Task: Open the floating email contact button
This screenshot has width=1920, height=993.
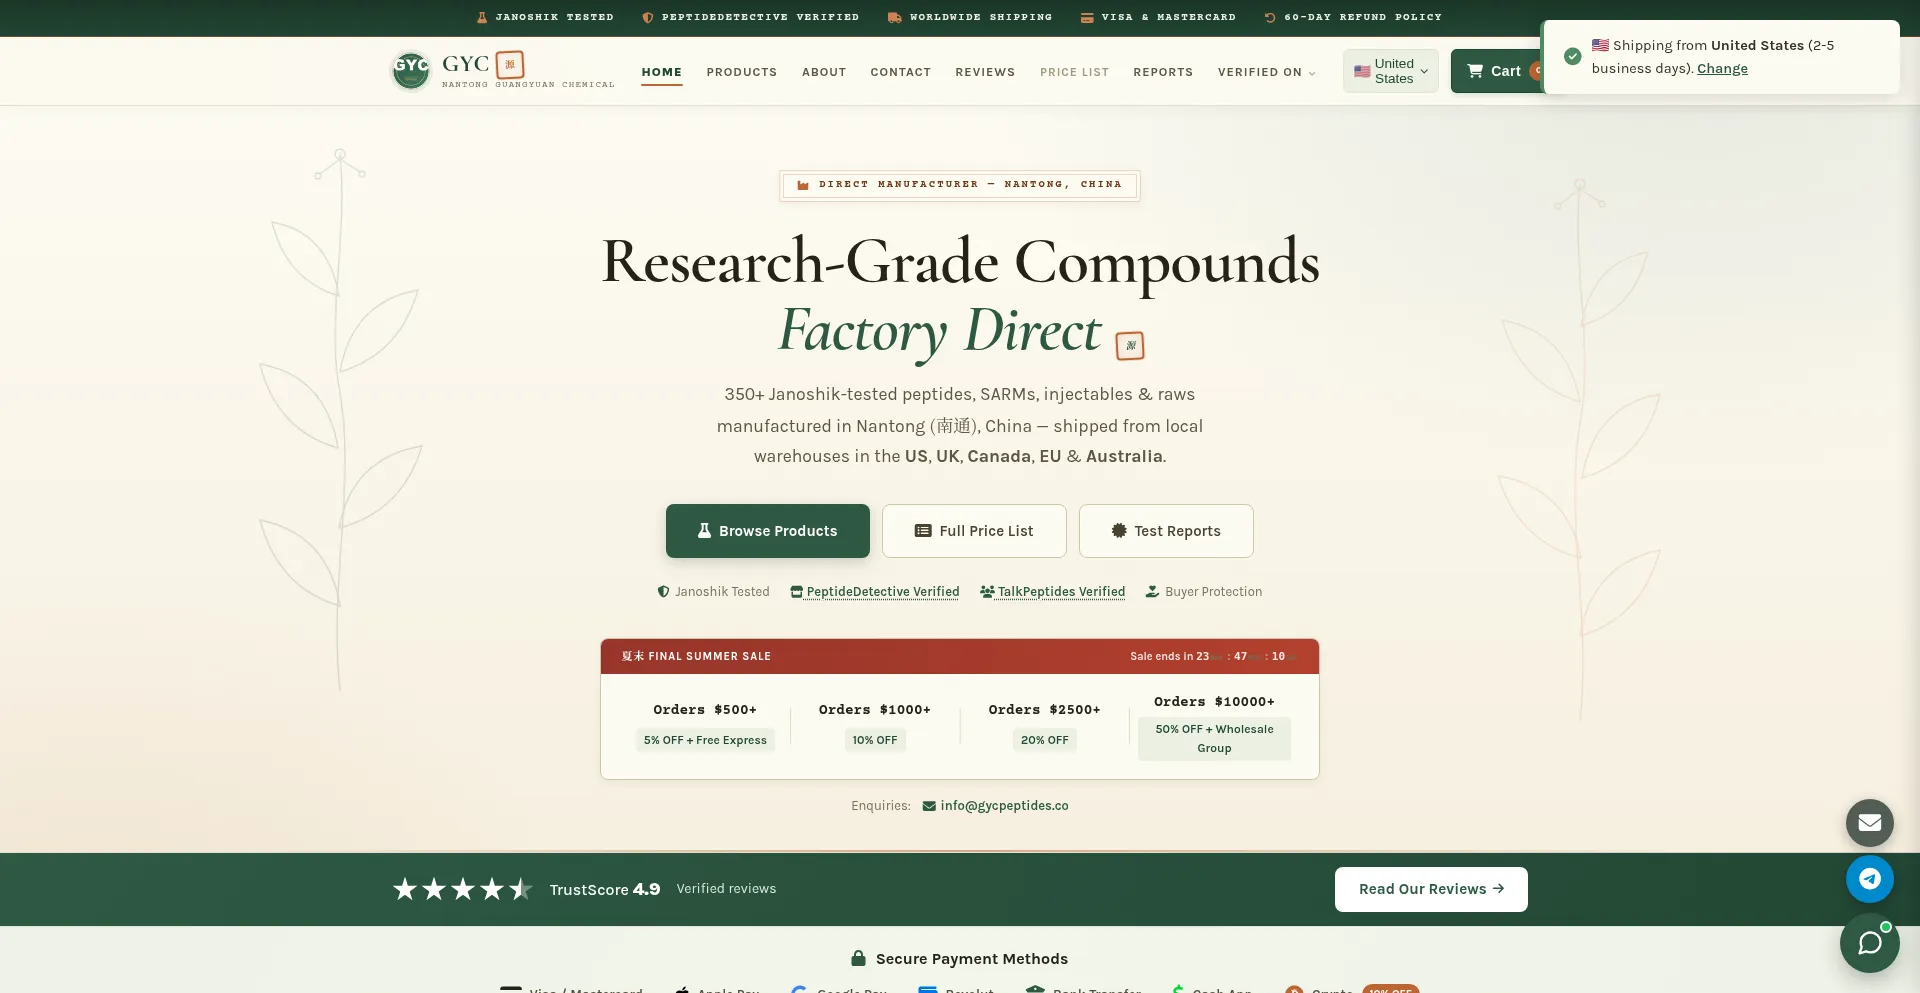Action: click(x=1870, y=823)
